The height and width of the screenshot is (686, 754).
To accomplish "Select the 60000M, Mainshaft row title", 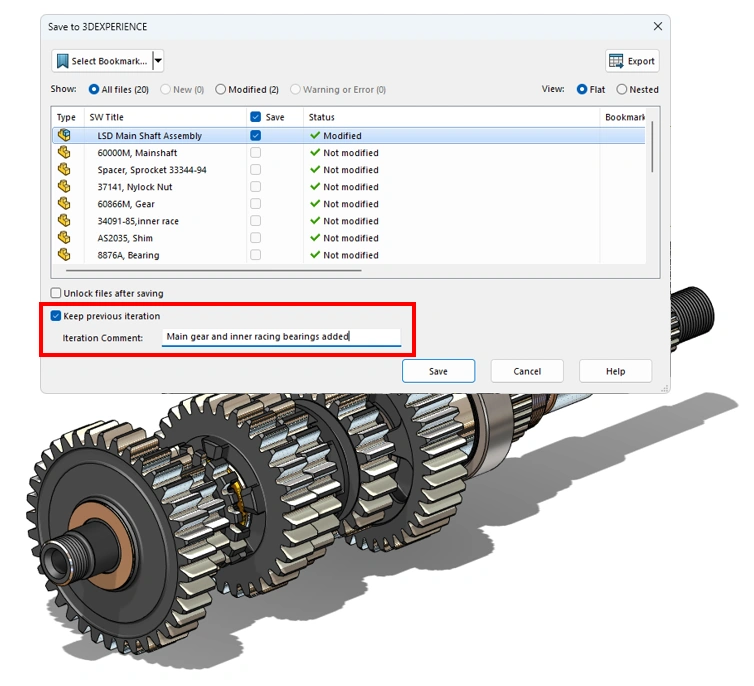I will click(137, 153).
